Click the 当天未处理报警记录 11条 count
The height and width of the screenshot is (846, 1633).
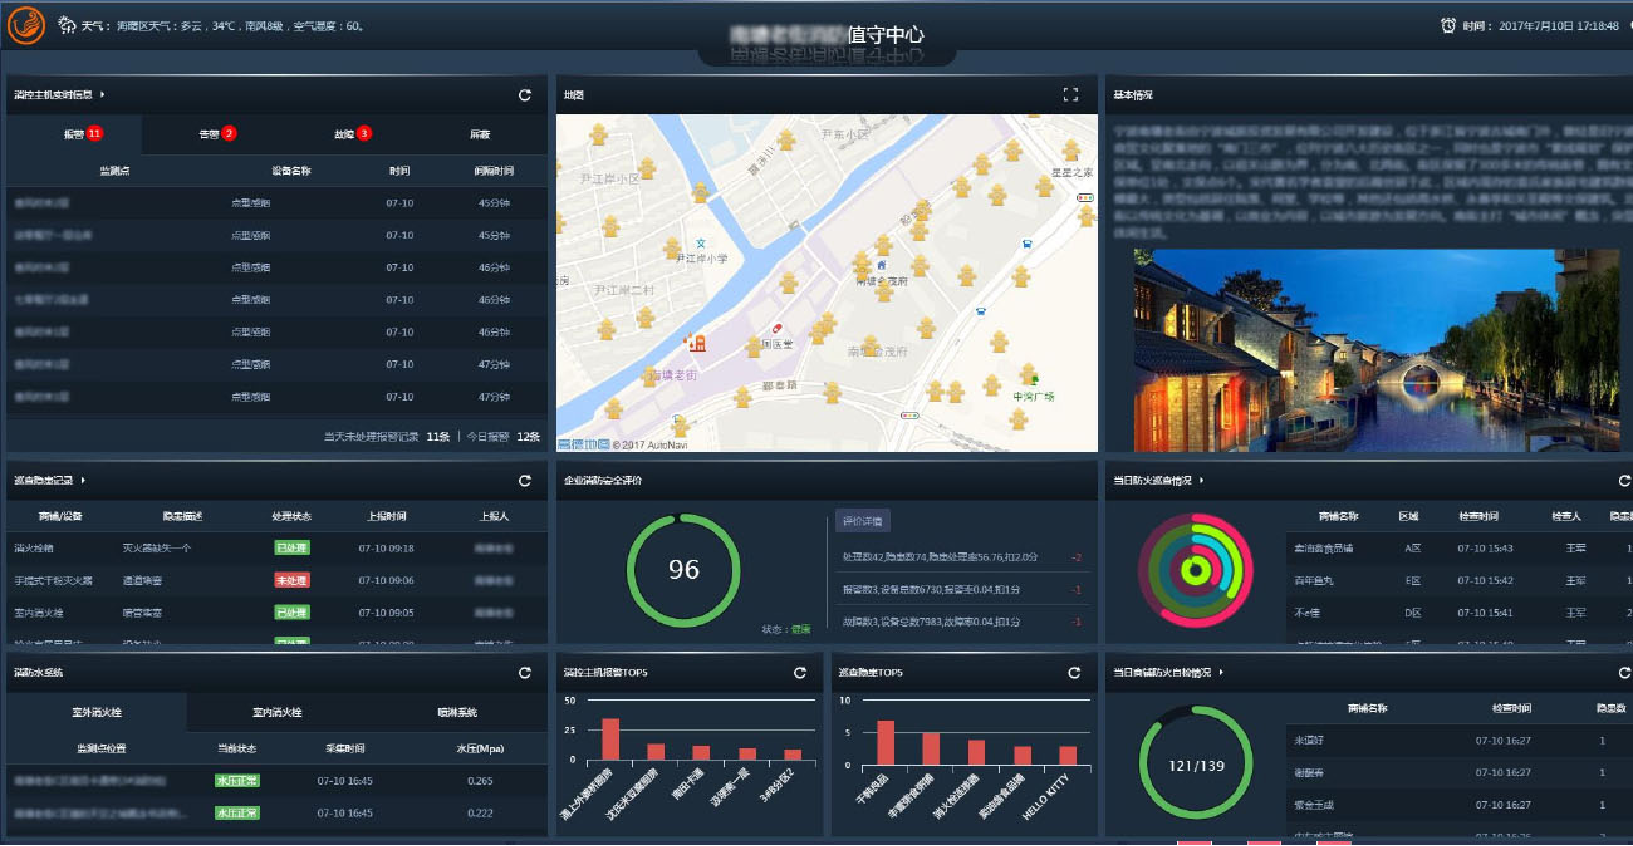pos(387,437)
